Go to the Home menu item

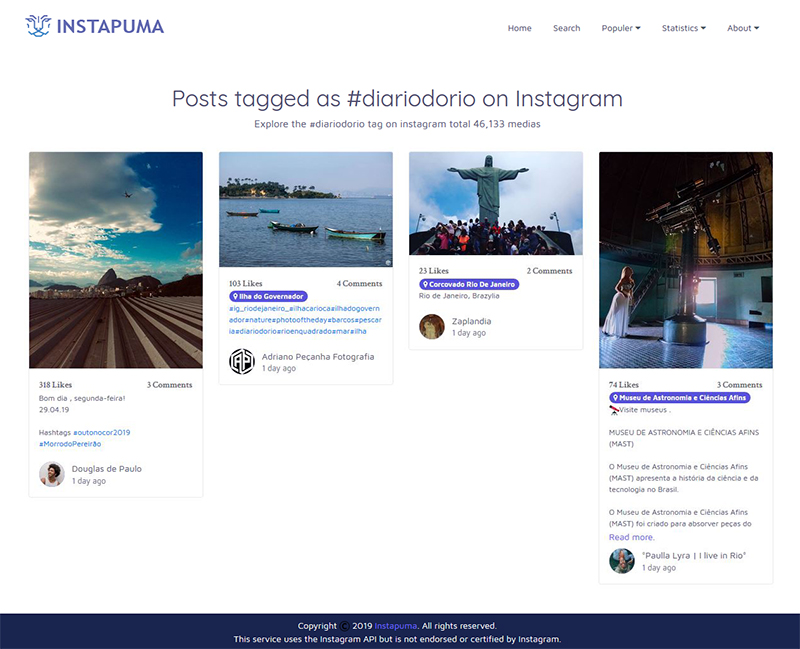pyautogui.click(x=519, y=28)
